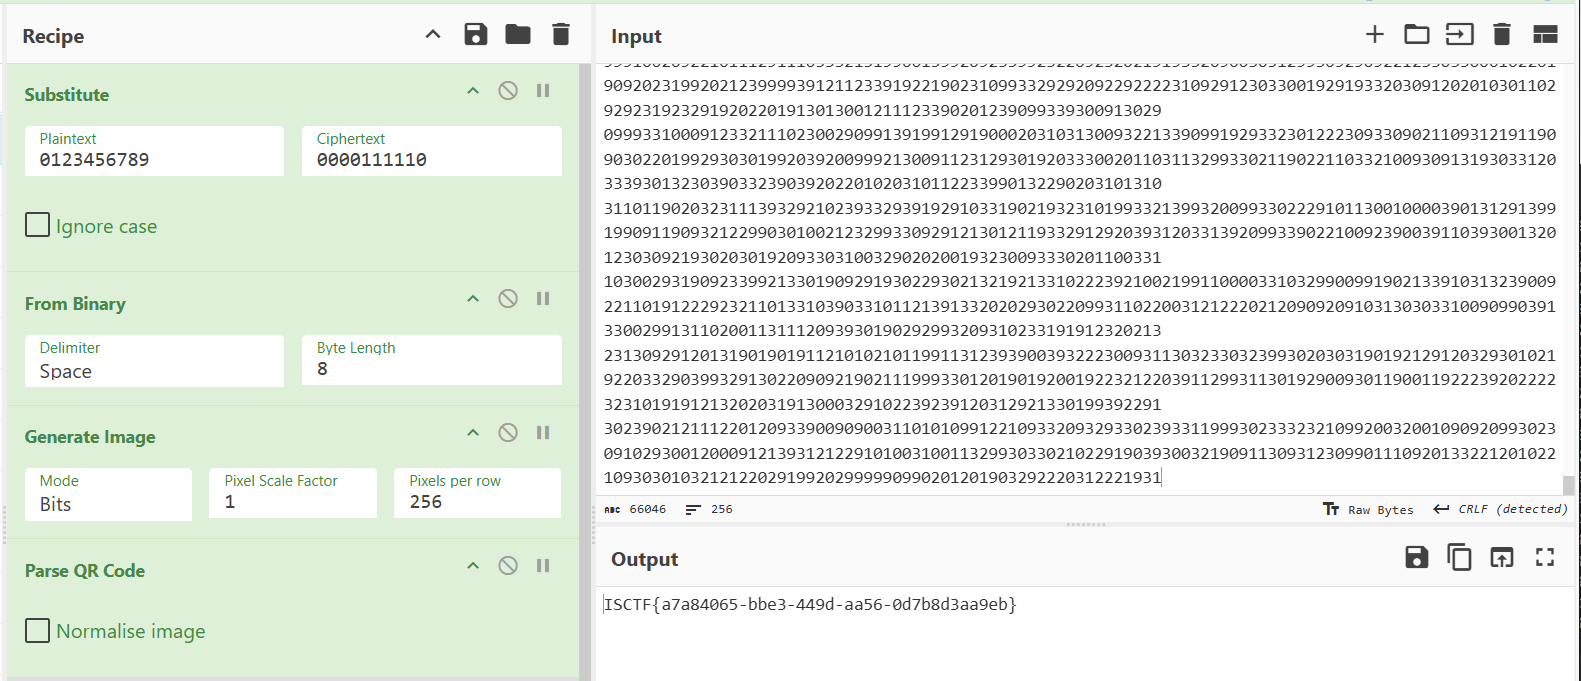The height and width of the screenshot is (681, 1581).
Task: Copy the output to clipboard
Action: click(1459, 557)
